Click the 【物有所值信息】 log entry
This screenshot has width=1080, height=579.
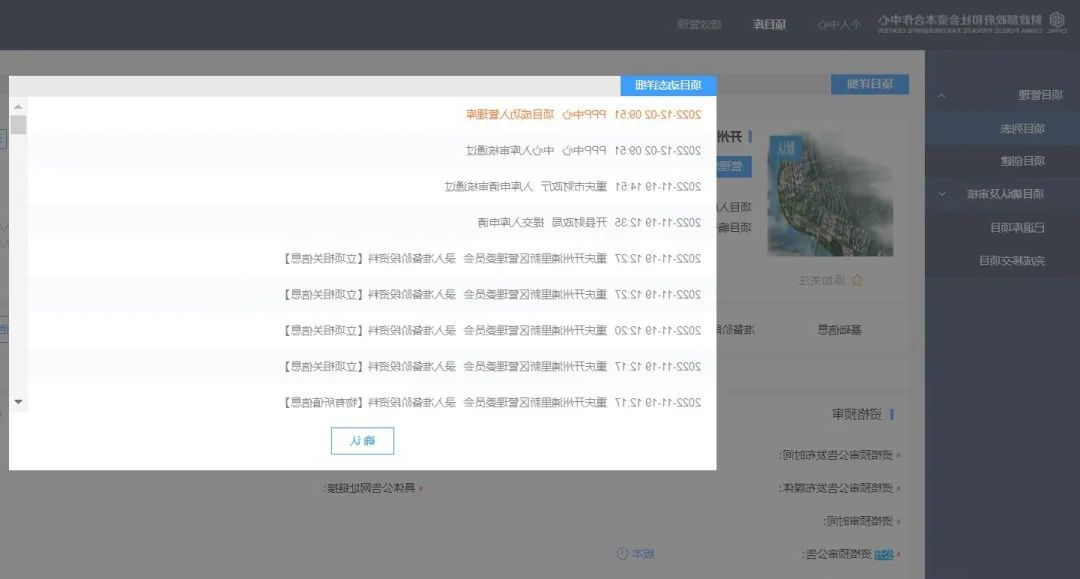tap(492, 402)
